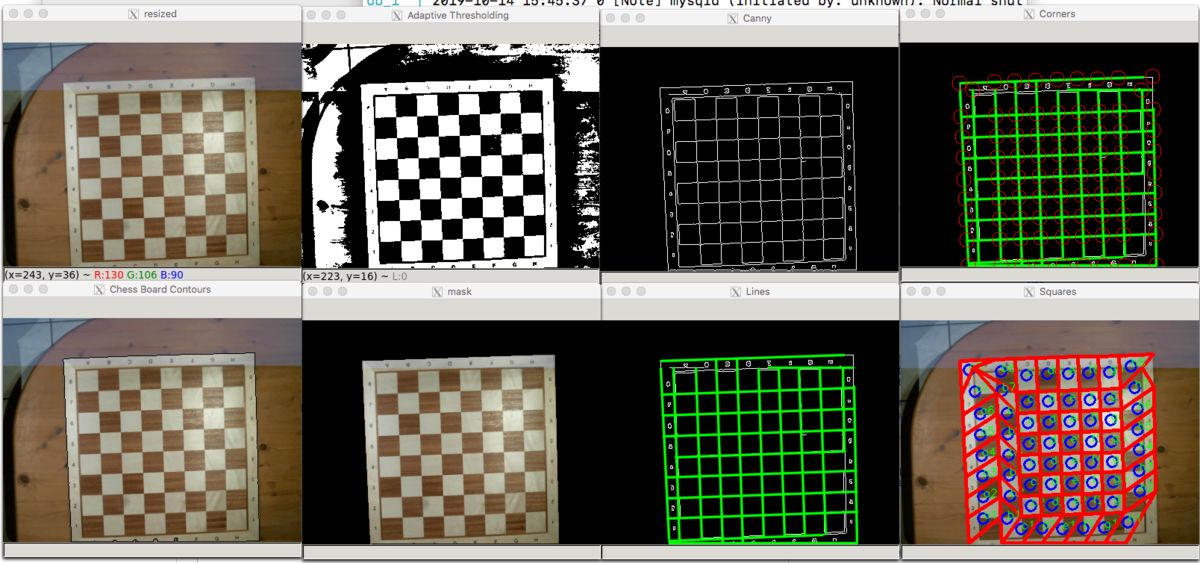Image resolution: width=1200 pixels, height=563 pixels.
Task: Focus the resized window by its title text
Action: point(161,14)
